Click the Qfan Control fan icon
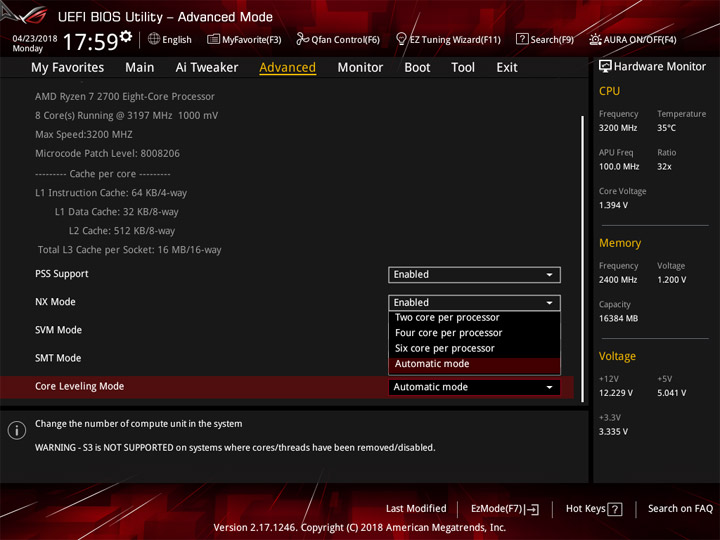Viewport: 720px width, 540px height. coord(302,39)
